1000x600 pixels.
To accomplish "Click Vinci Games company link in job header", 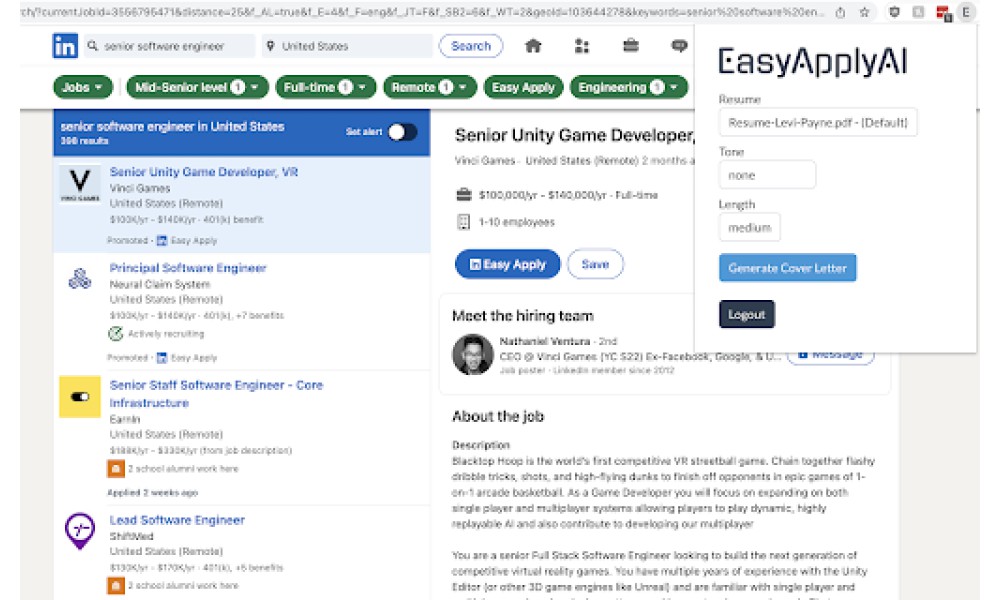I will point(485,161).
